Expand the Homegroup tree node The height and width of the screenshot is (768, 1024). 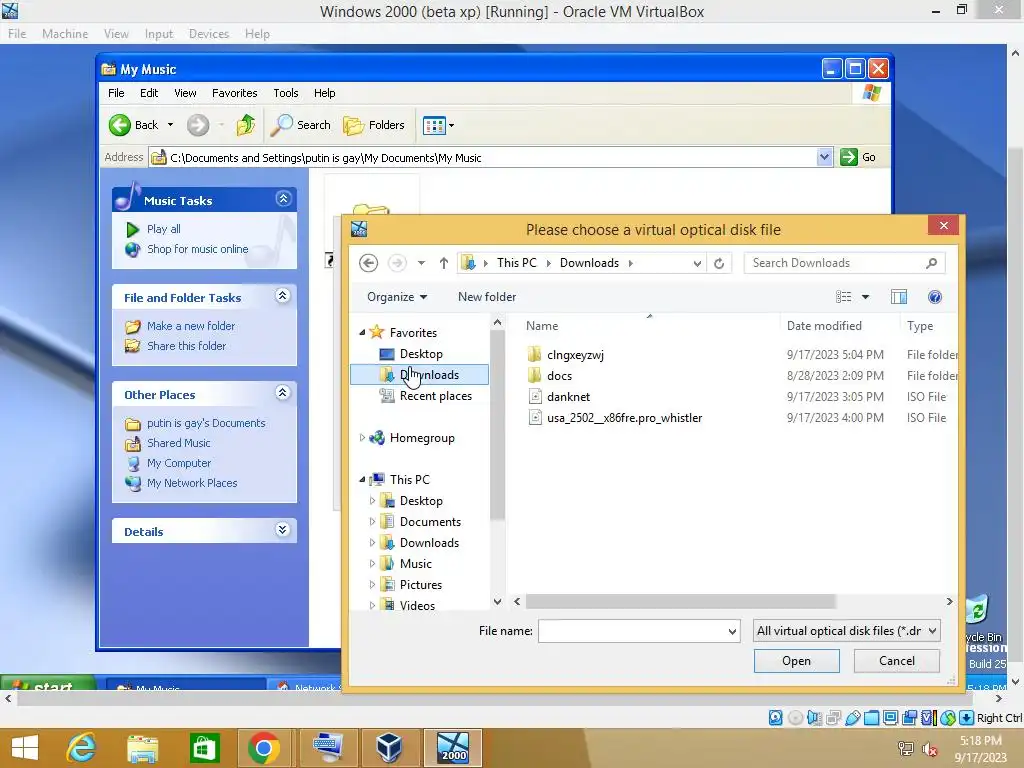point(362,438)
